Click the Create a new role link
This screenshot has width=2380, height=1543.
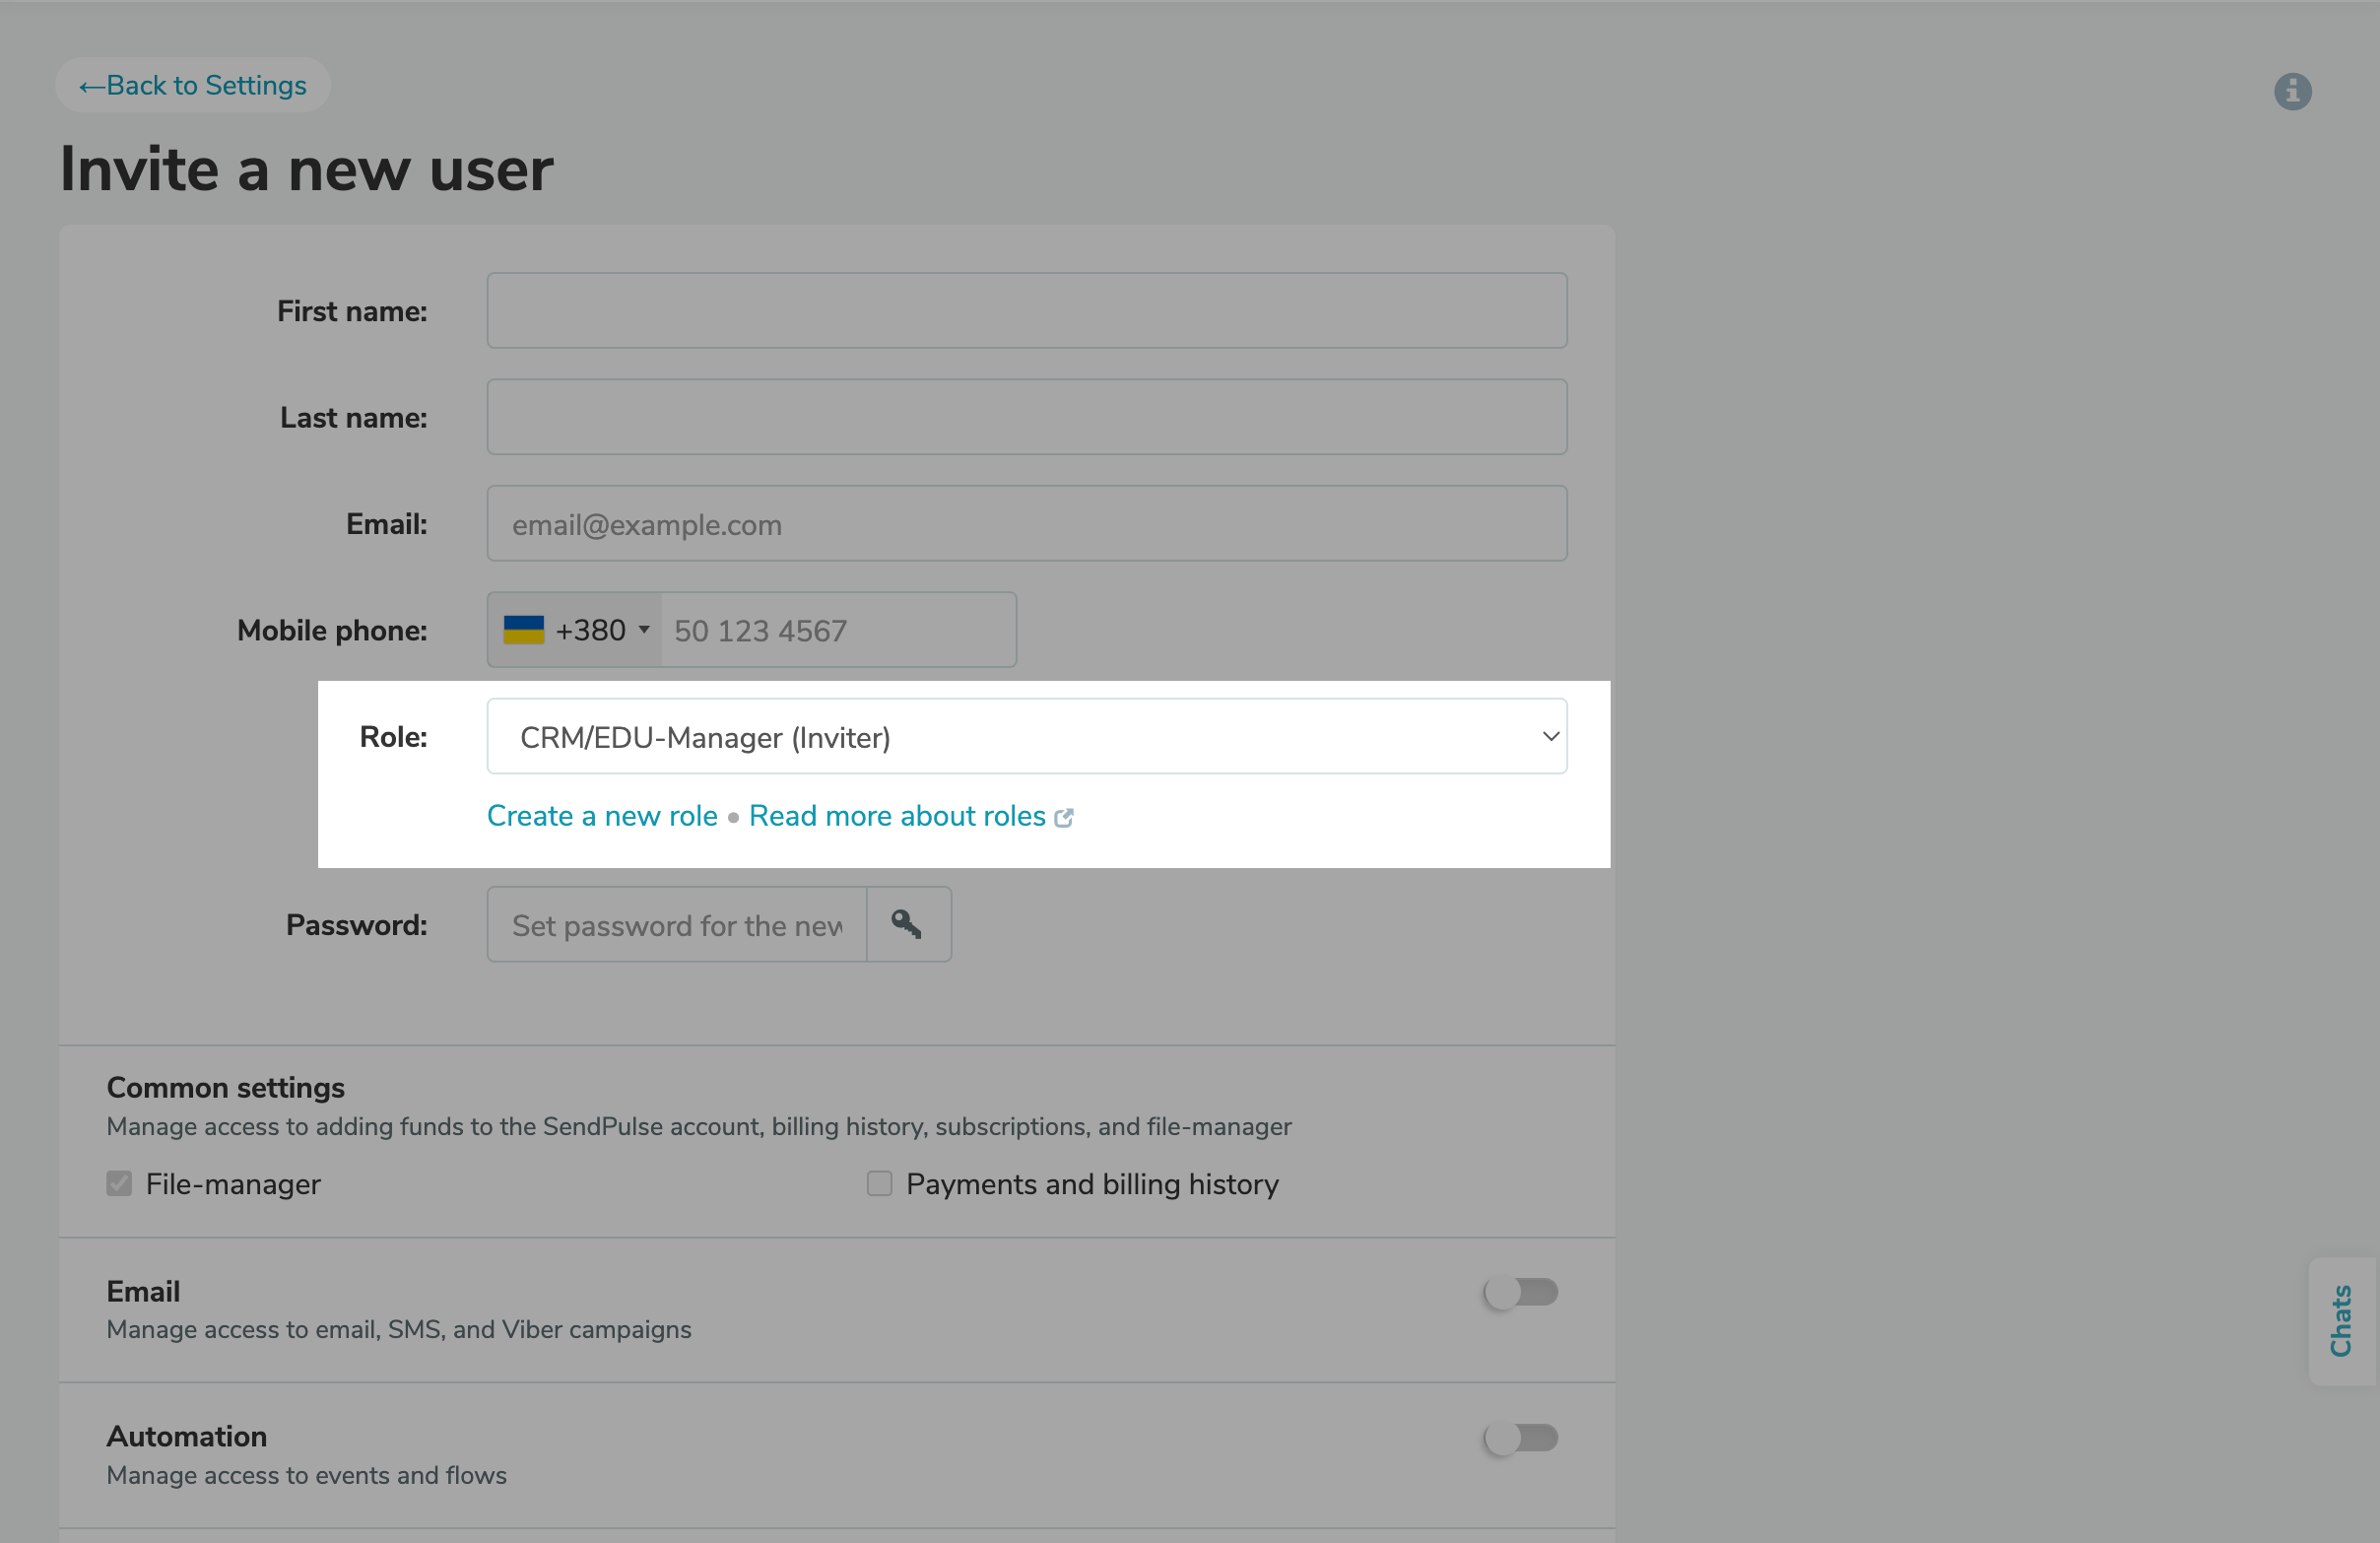click(601, 815)
